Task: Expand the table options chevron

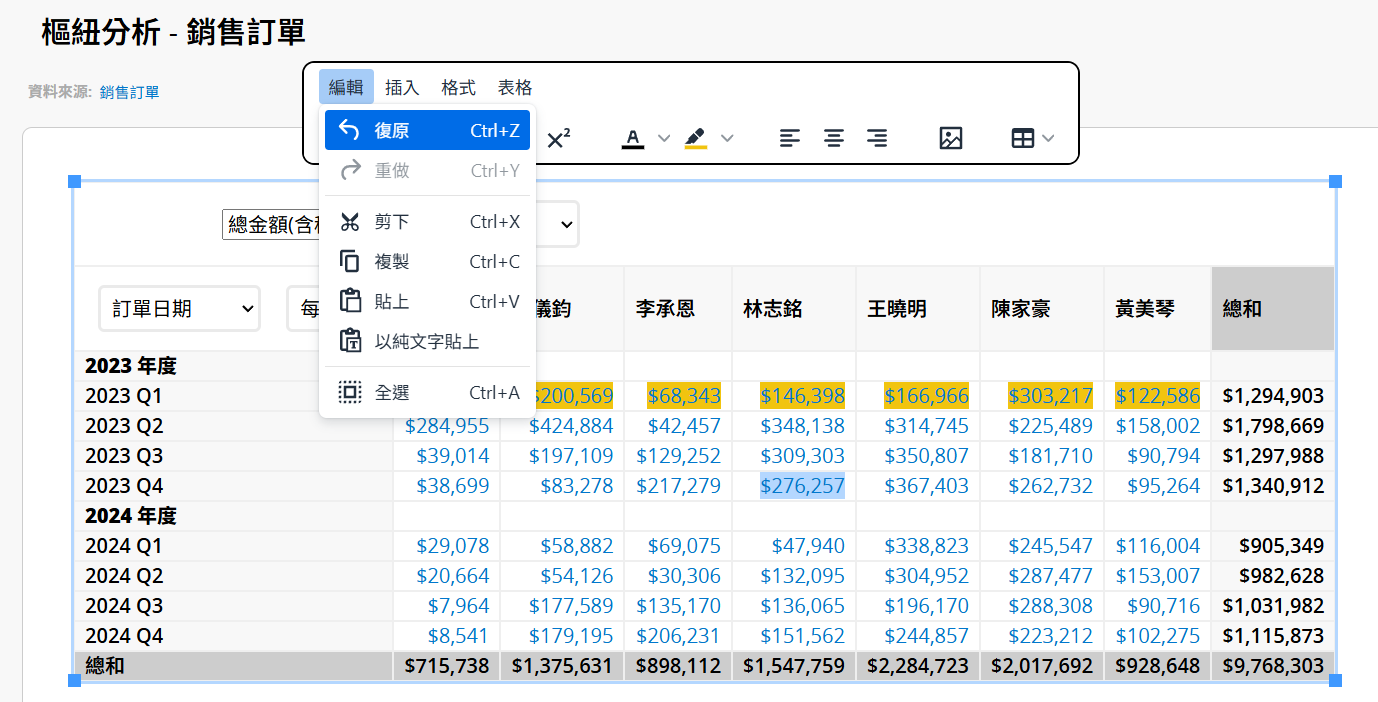Action: (x=1048, y=139)
